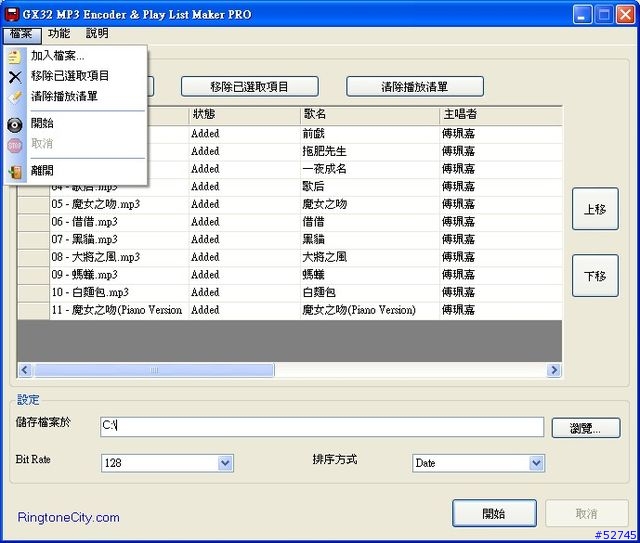Choose 清除播放清單 menu entry
This screenshot has height=543, width=640.
pyautogui.click(x=76, y=96)
